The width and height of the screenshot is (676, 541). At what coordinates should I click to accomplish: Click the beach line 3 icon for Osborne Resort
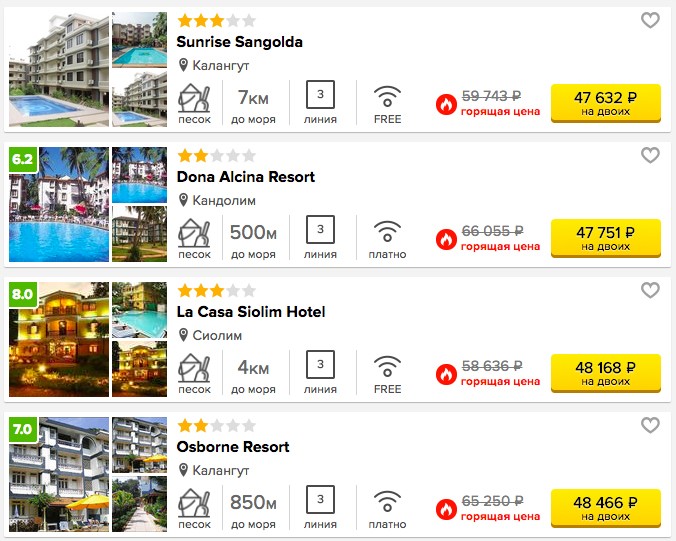320,499
